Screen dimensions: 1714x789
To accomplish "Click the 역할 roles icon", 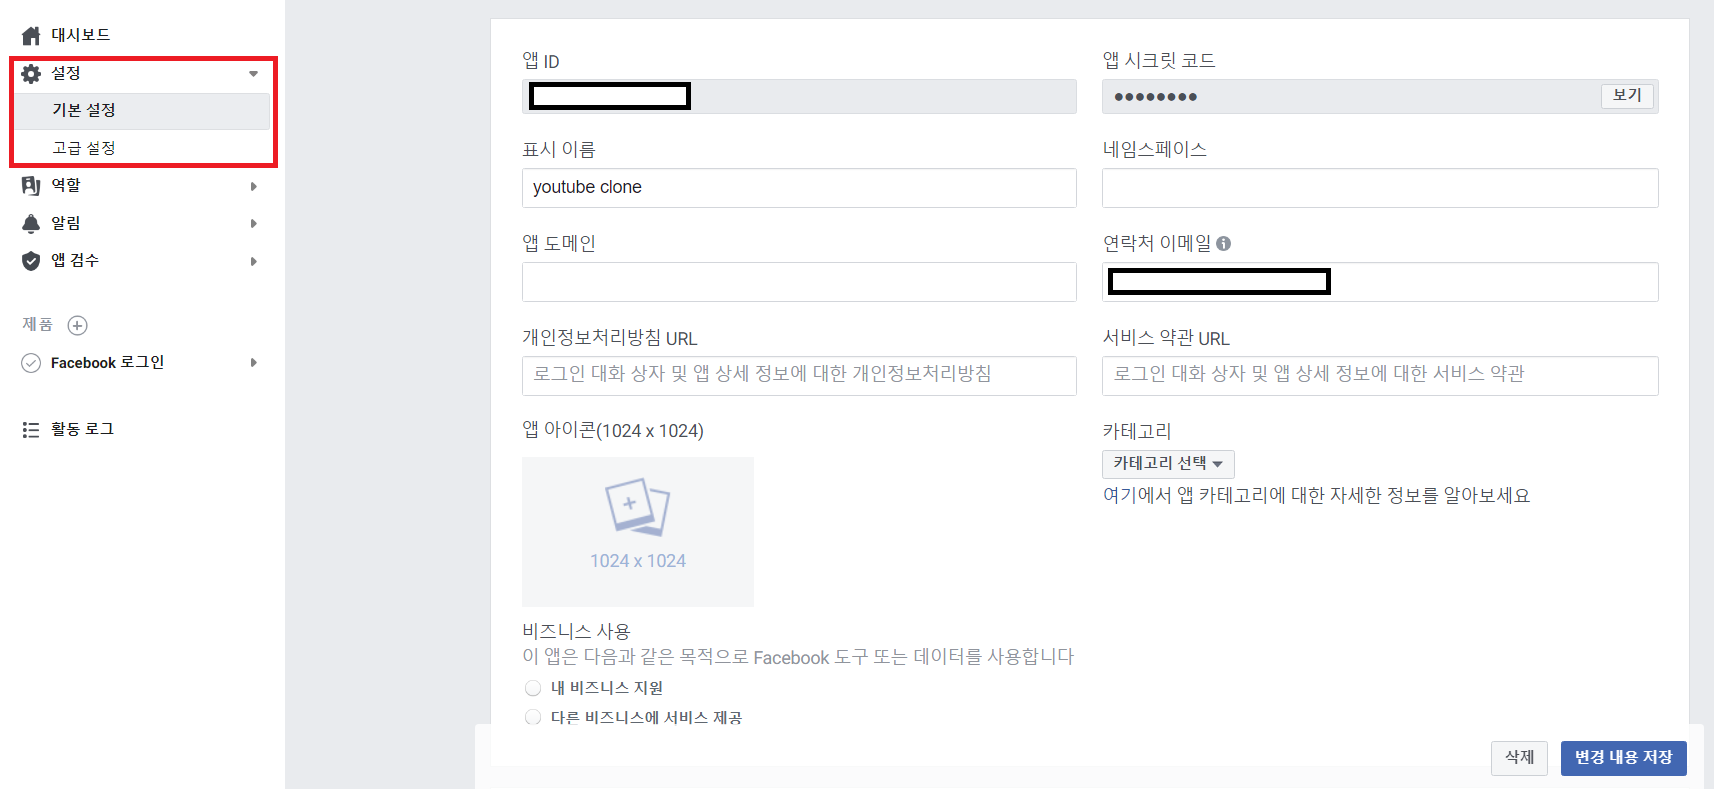I will [x=31, y=186].
